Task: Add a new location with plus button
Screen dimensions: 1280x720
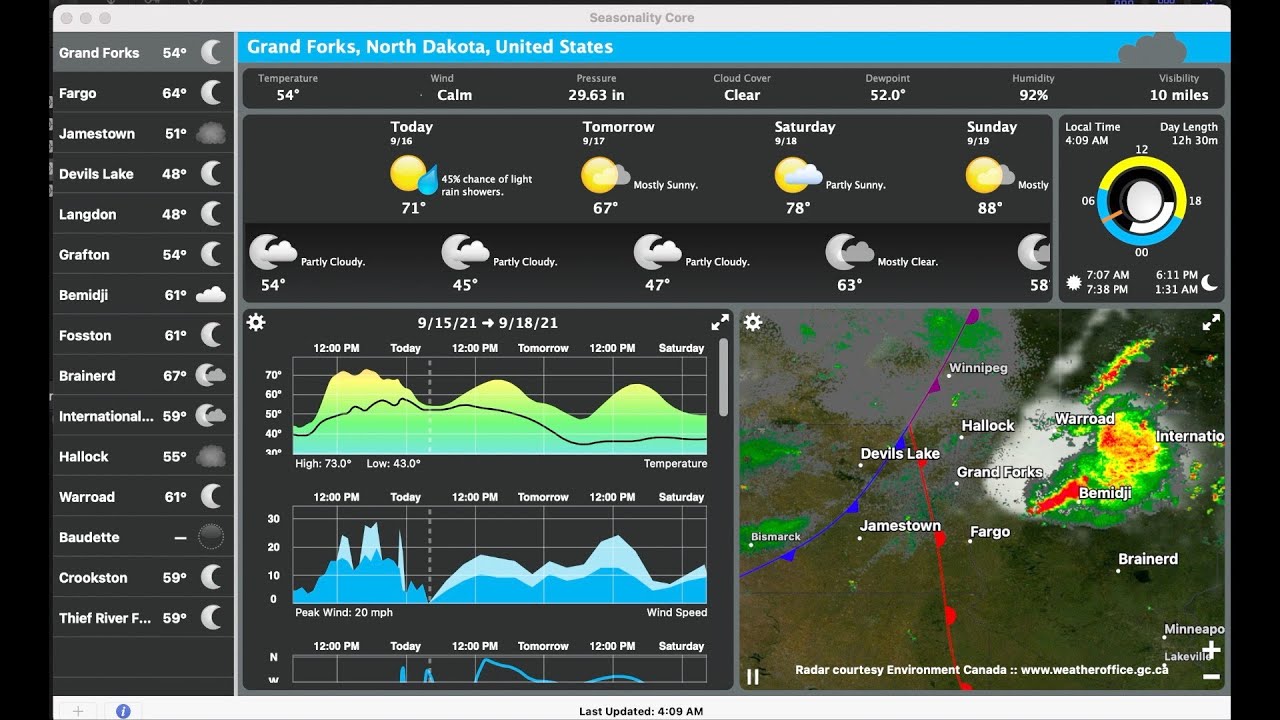Action: tap(78, 711)
